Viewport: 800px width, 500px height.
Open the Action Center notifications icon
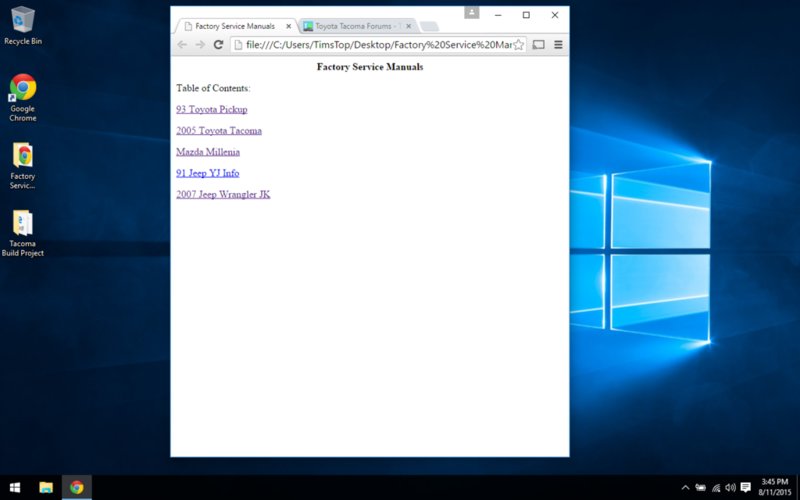coord(745,488)
